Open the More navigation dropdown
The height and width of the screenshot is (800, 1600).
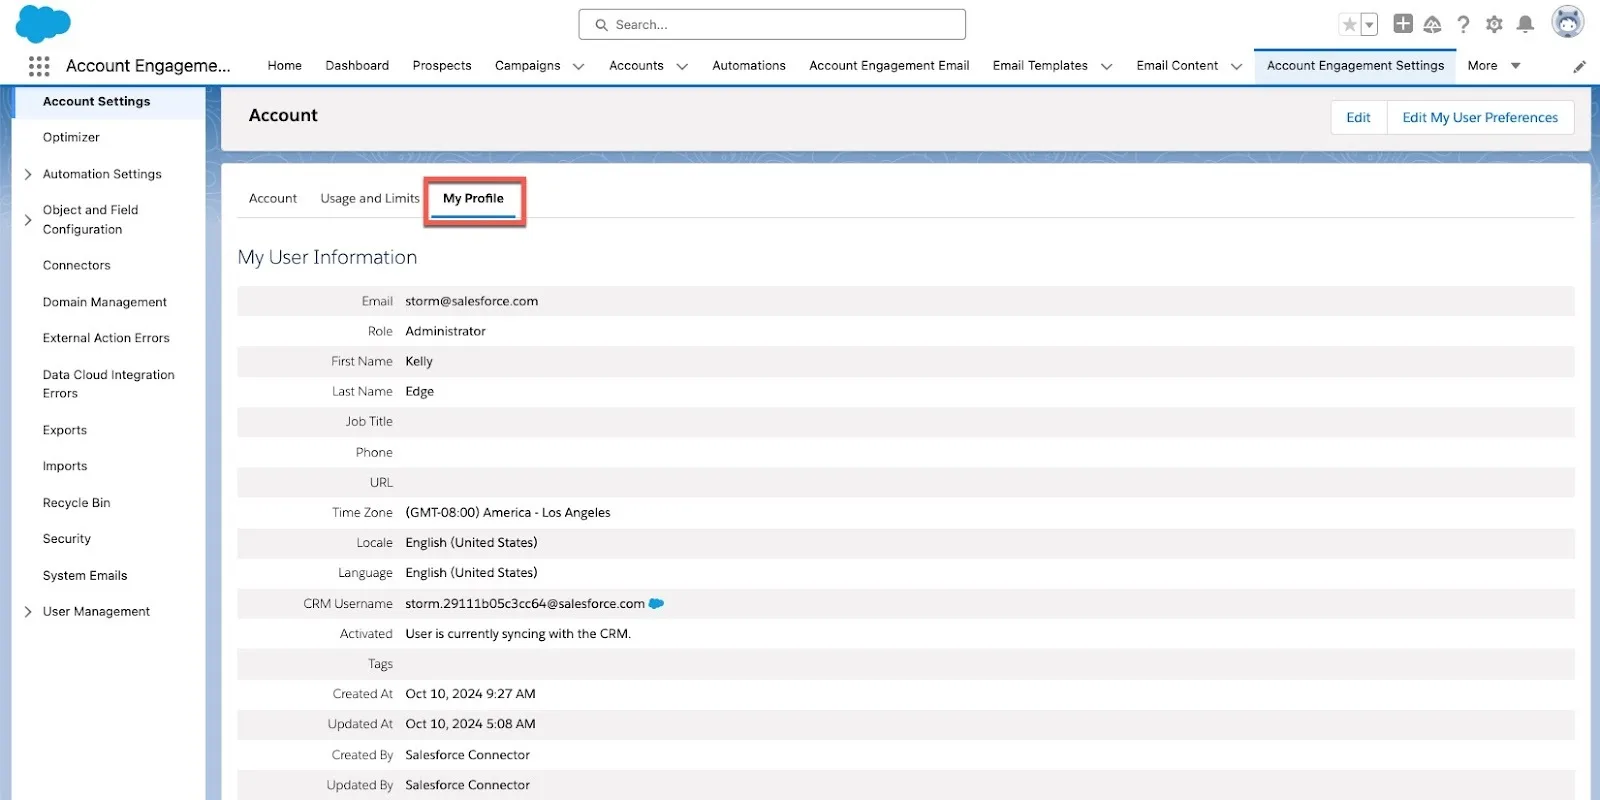1494,66
